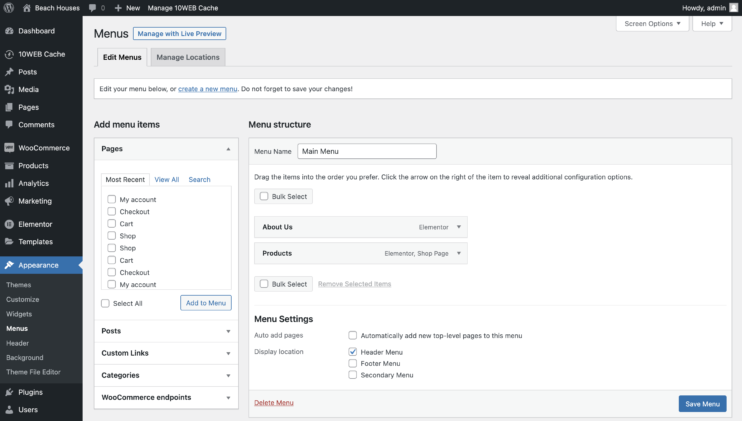Expand About Us menu item options
The image size is (742, 421).
459,227
